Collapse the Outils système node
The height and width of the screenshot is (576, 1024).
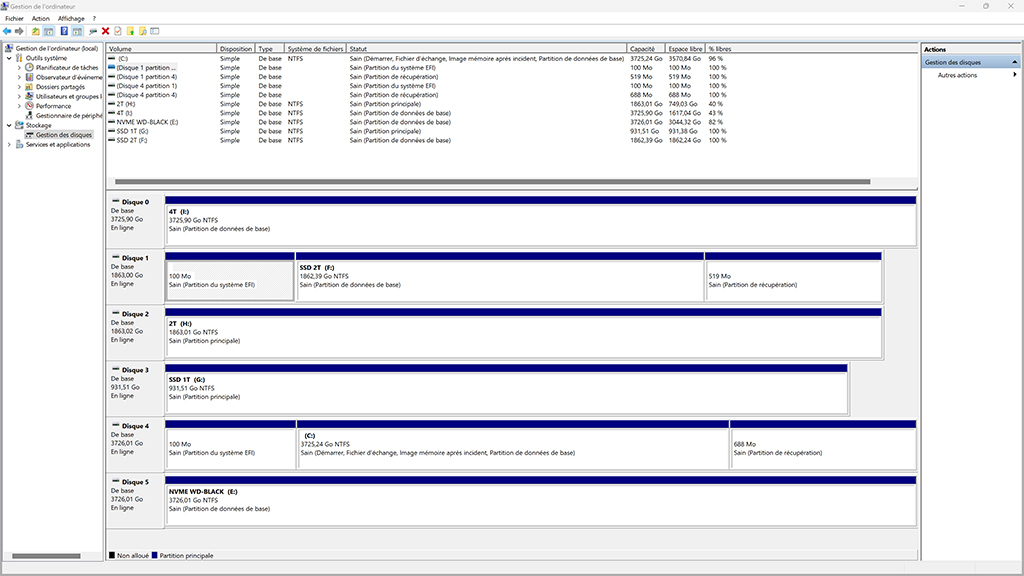(x=9, y=58)
